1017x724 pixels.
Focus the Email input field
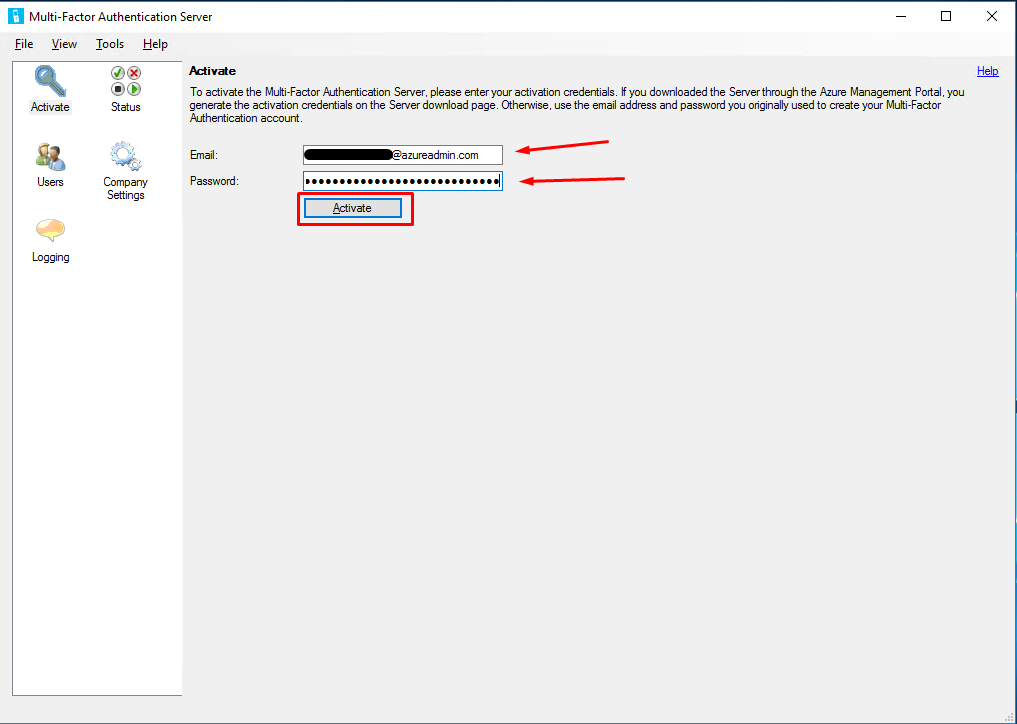[403, 155]
